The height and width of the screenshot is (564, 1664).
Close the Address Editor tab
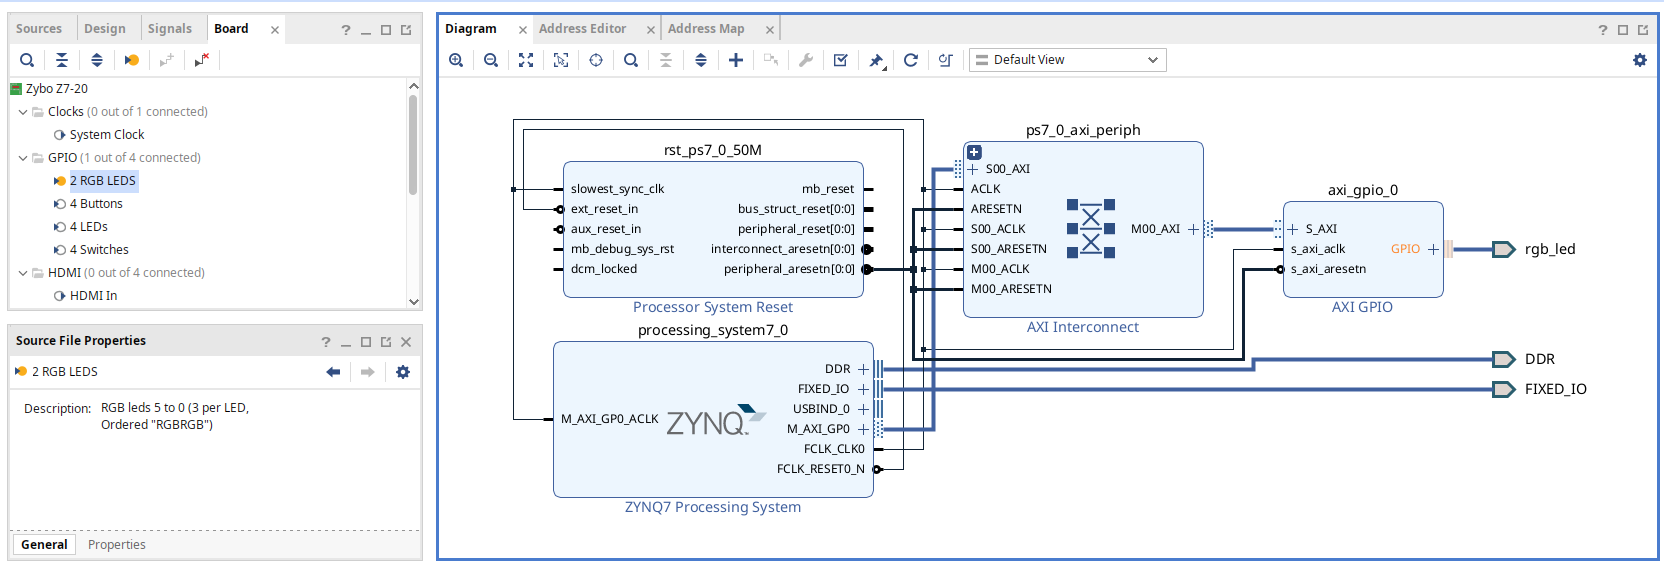coord(650,30)
